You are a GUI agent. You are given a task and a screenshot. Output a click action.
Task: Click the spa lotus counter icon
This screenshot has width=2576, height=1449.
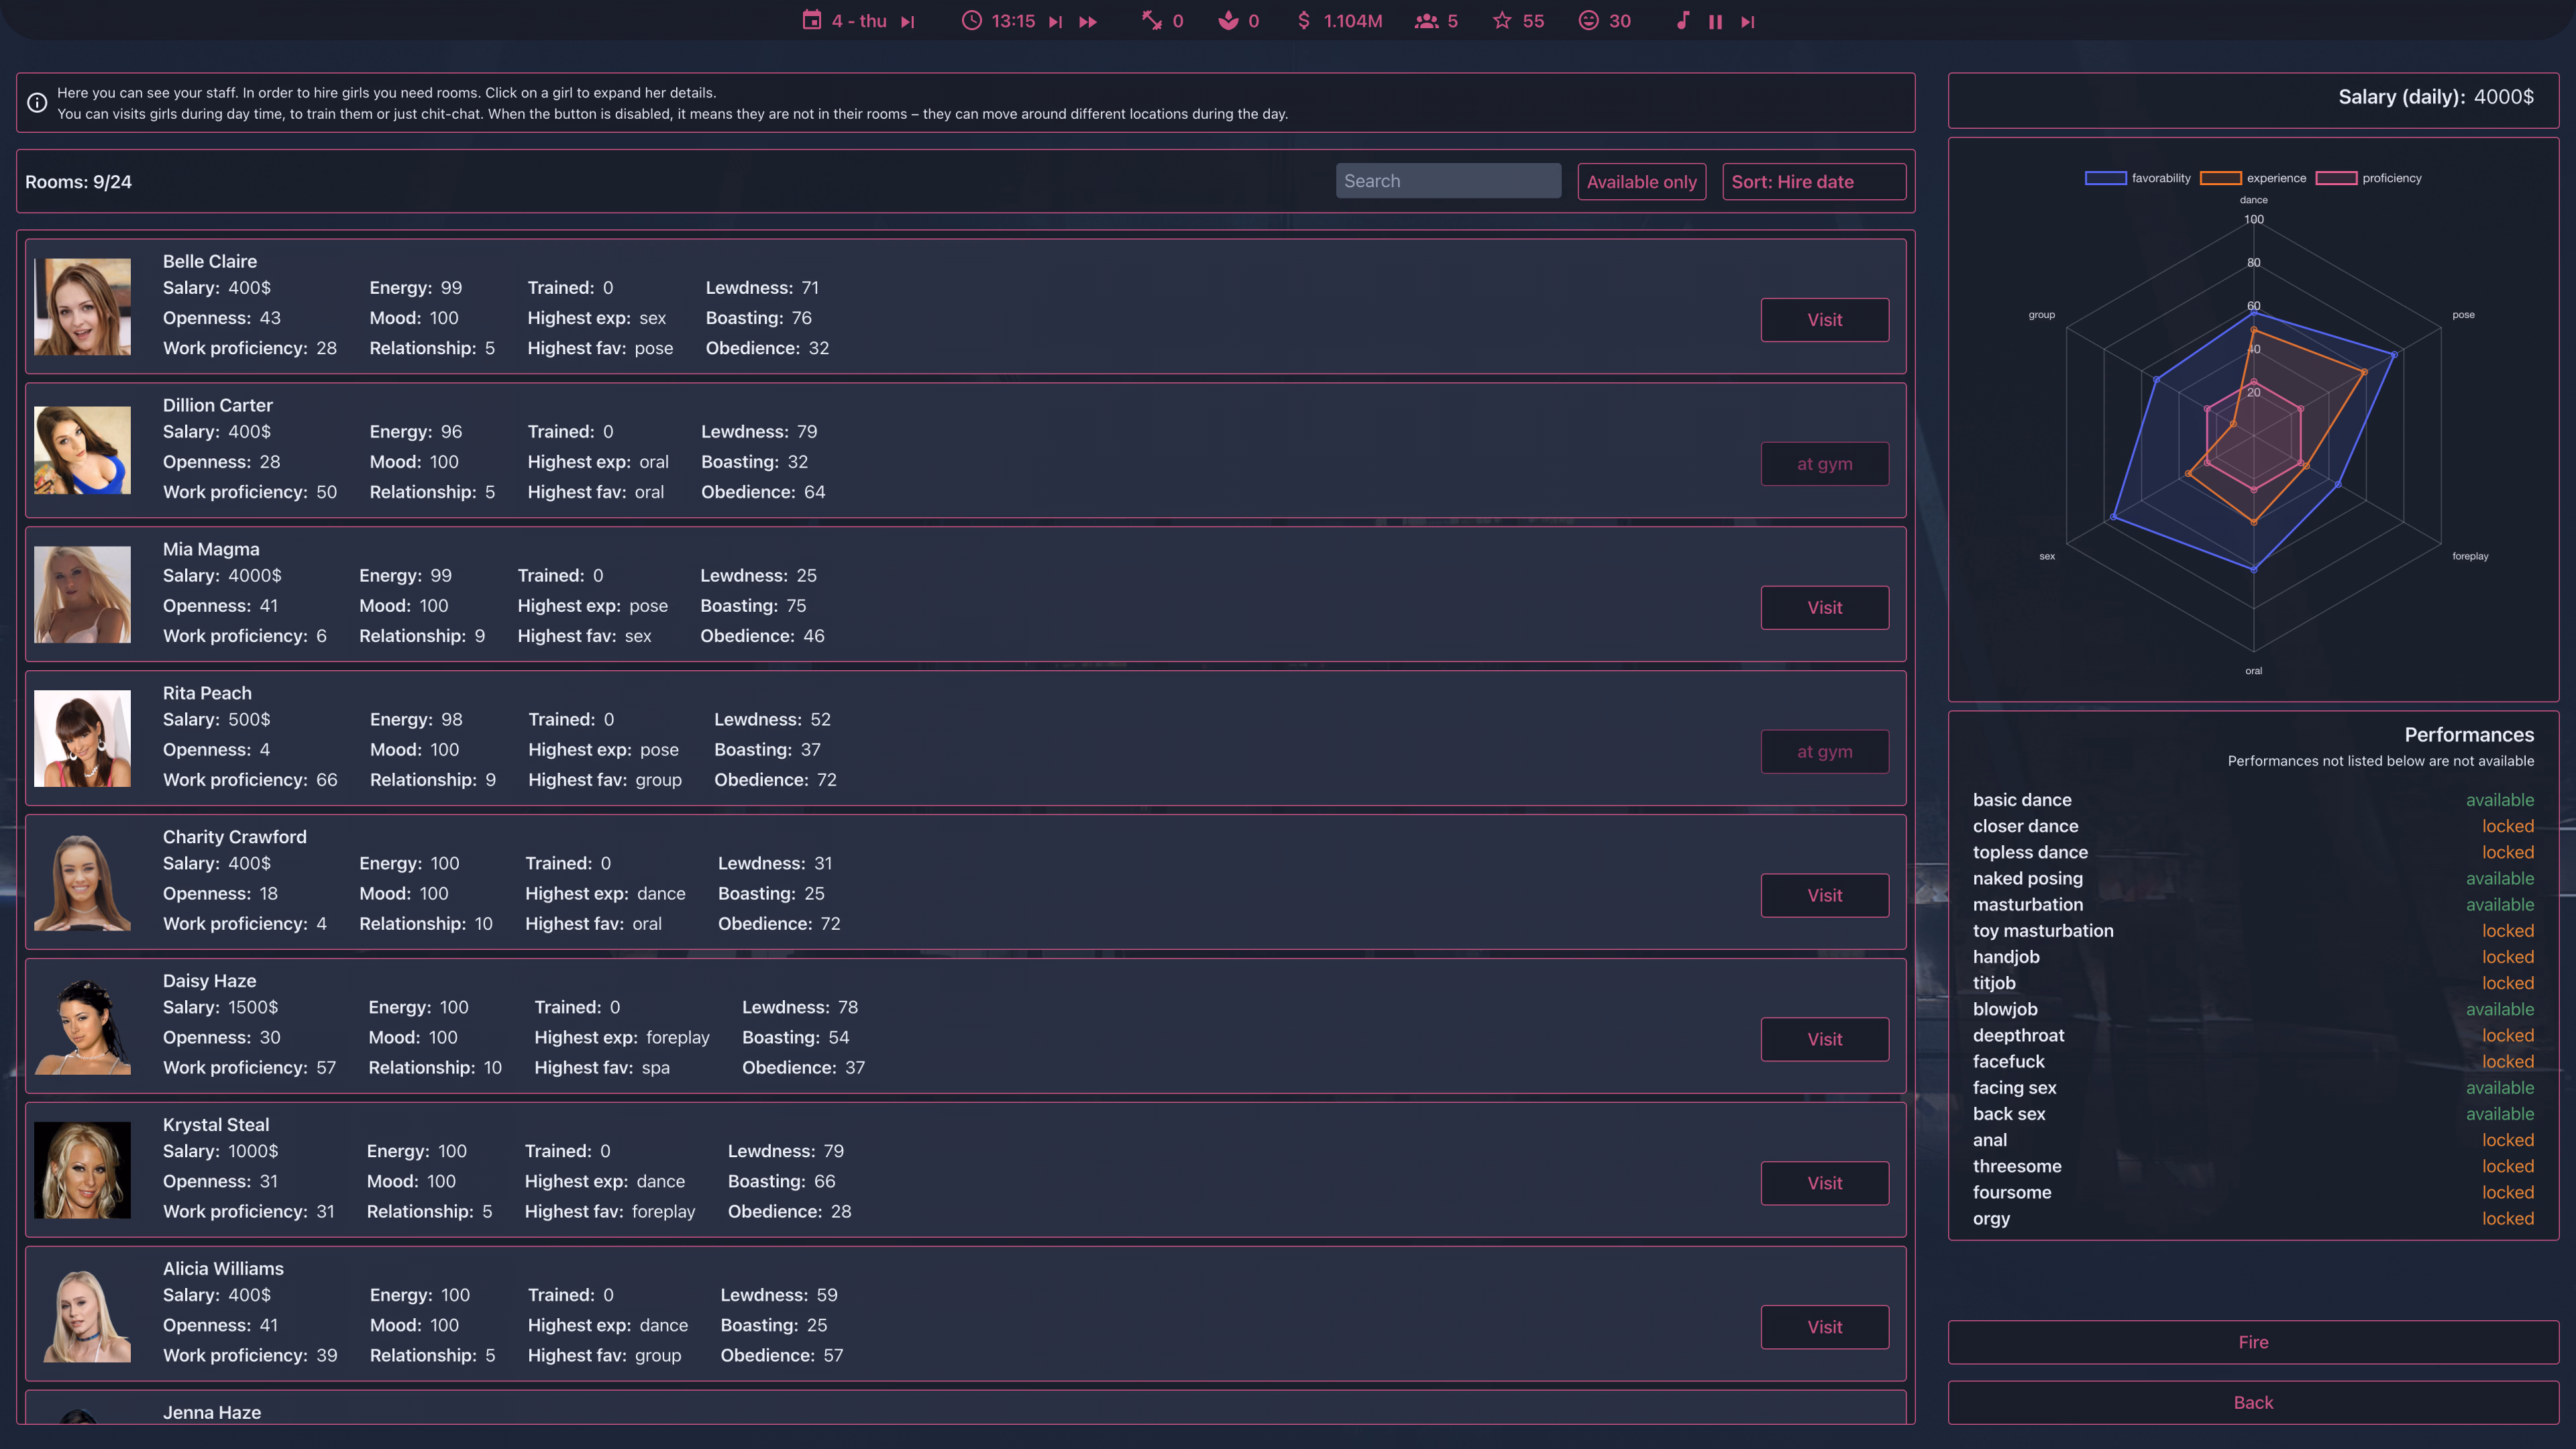(x=1228, y=21)
